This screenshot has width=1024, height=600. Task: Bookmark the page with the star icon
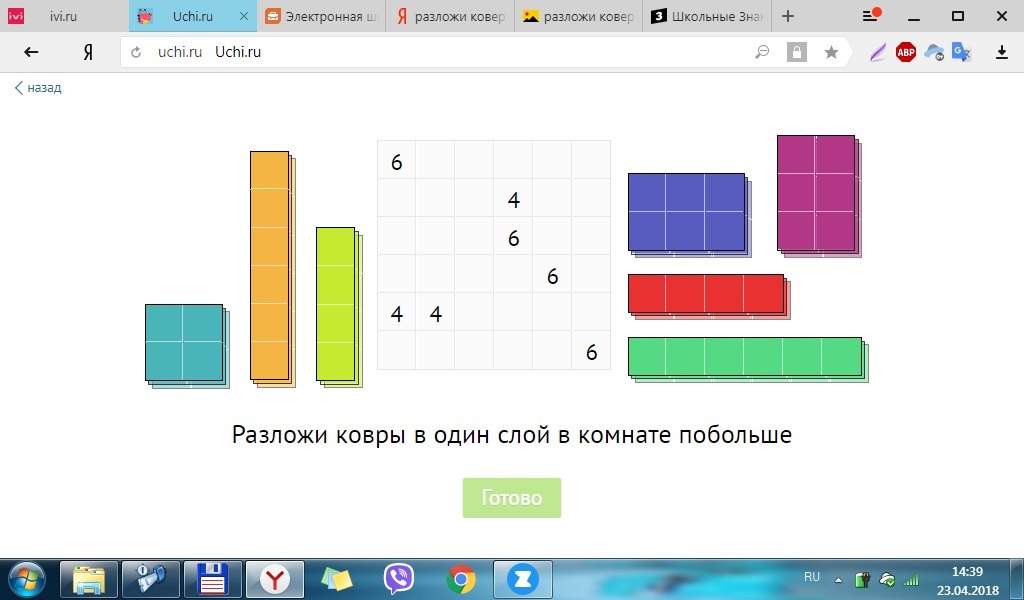[831, 53]
